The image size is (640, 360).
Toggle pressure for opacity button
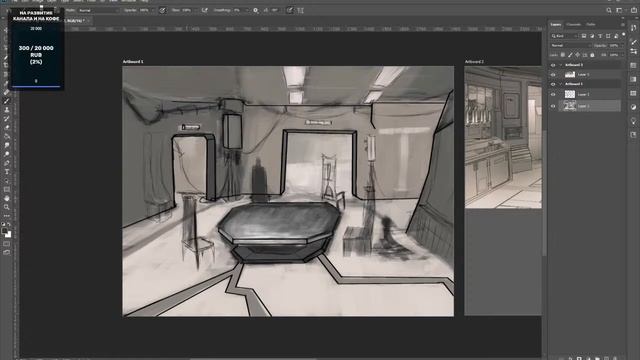coord(162,10)
